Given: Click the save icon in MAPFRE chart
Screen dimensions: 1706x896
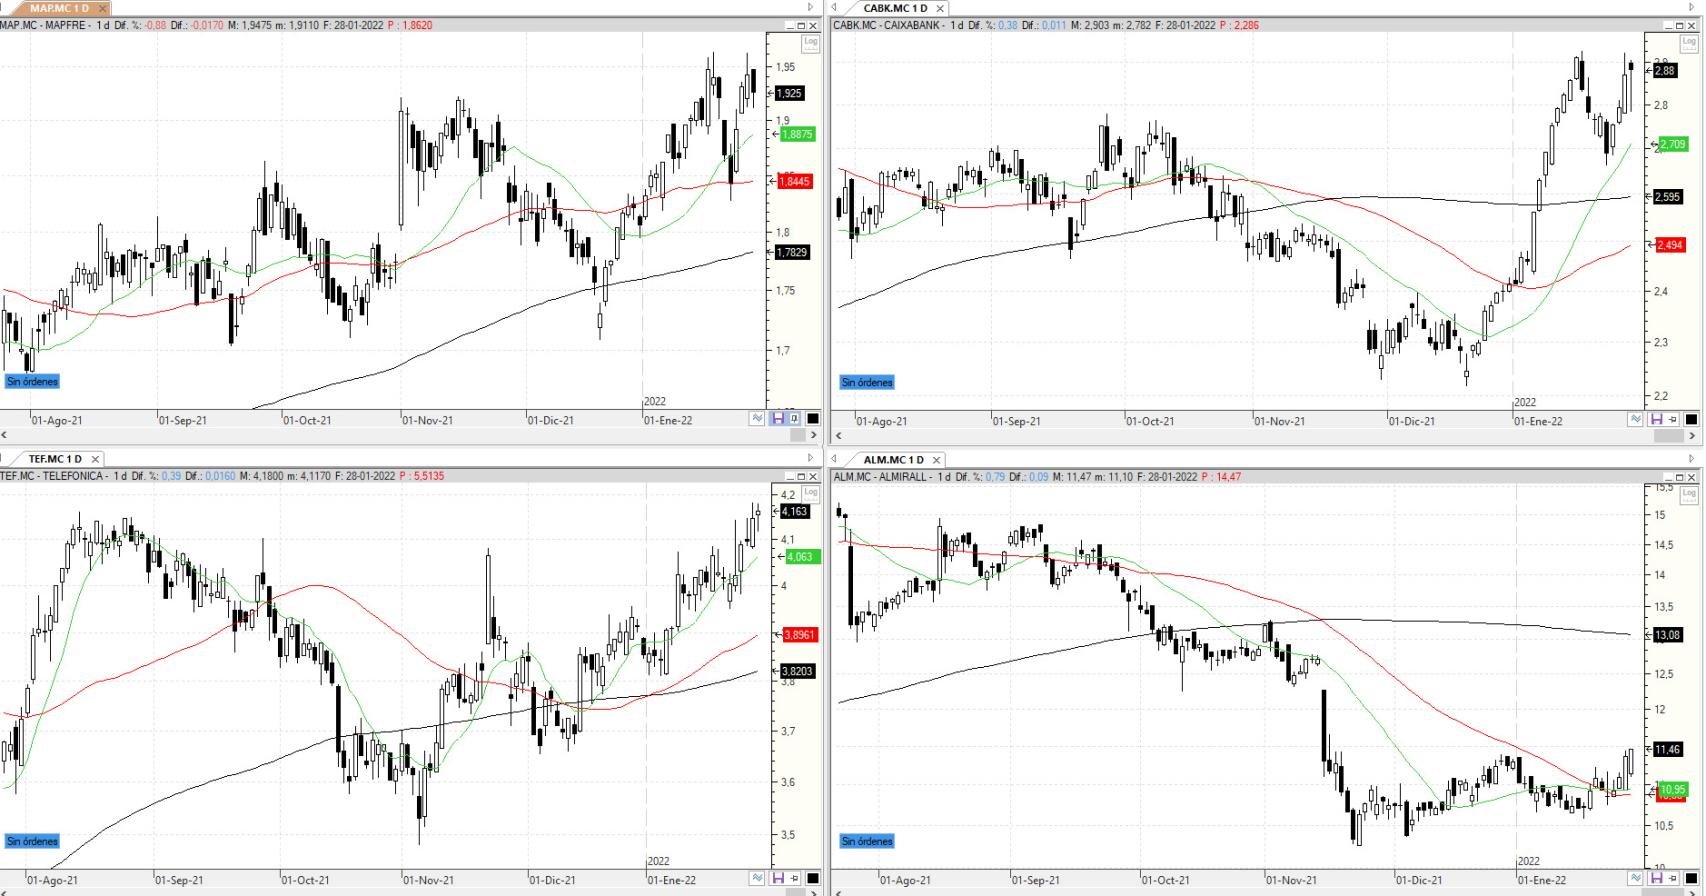Looking at the screenshot, I should (x=777, y=419).
